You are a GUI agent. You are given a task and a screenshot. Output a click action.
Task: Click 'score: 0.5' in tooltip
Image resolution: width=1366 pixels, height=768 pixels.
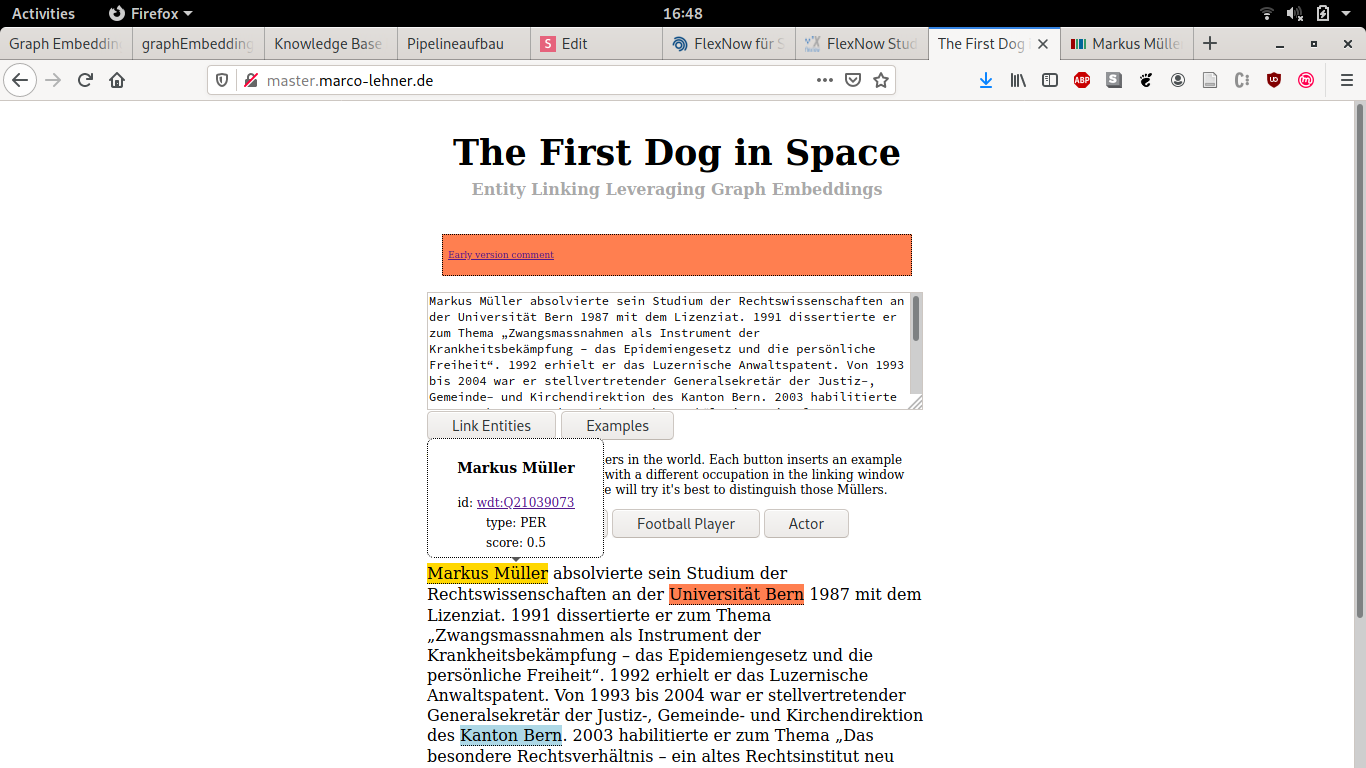coord(516,542)
